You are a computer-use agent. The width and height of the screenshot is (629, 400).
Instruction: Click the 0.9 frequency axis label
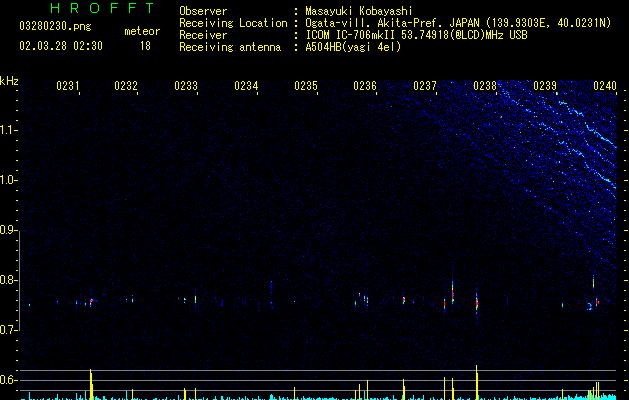tap(9, 230)
